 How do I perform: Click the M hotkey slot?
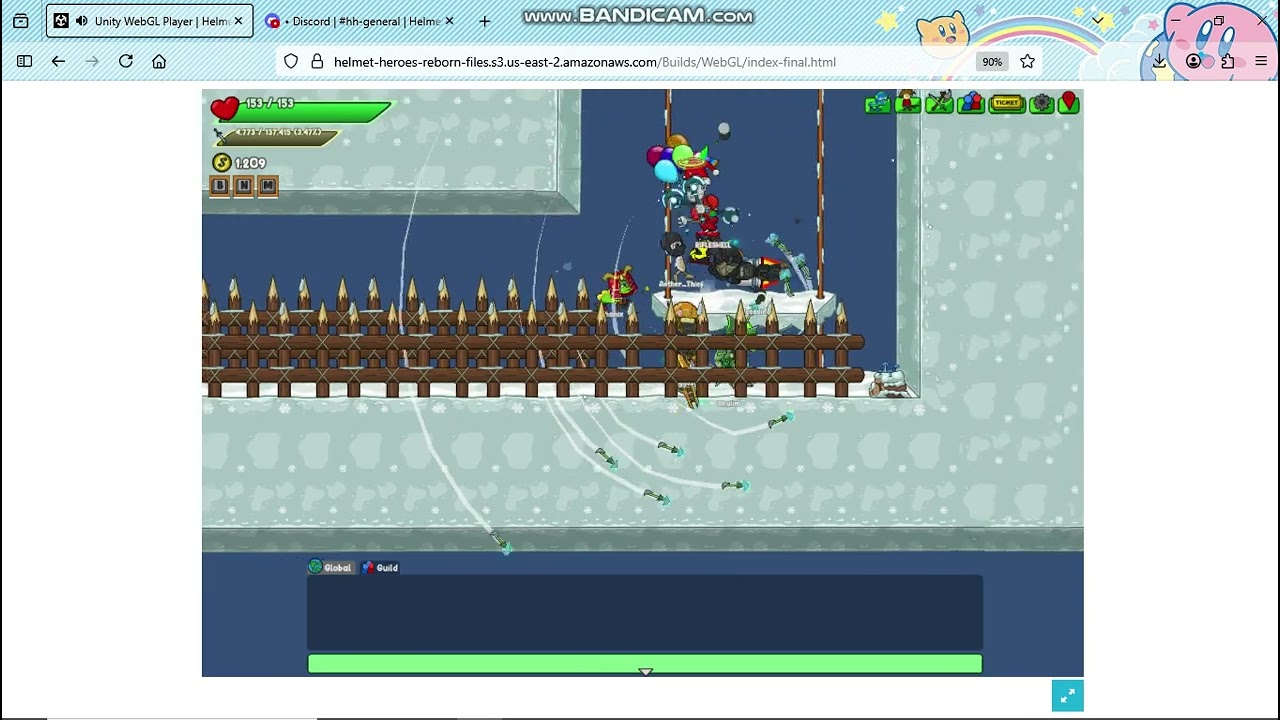[268, 185]
